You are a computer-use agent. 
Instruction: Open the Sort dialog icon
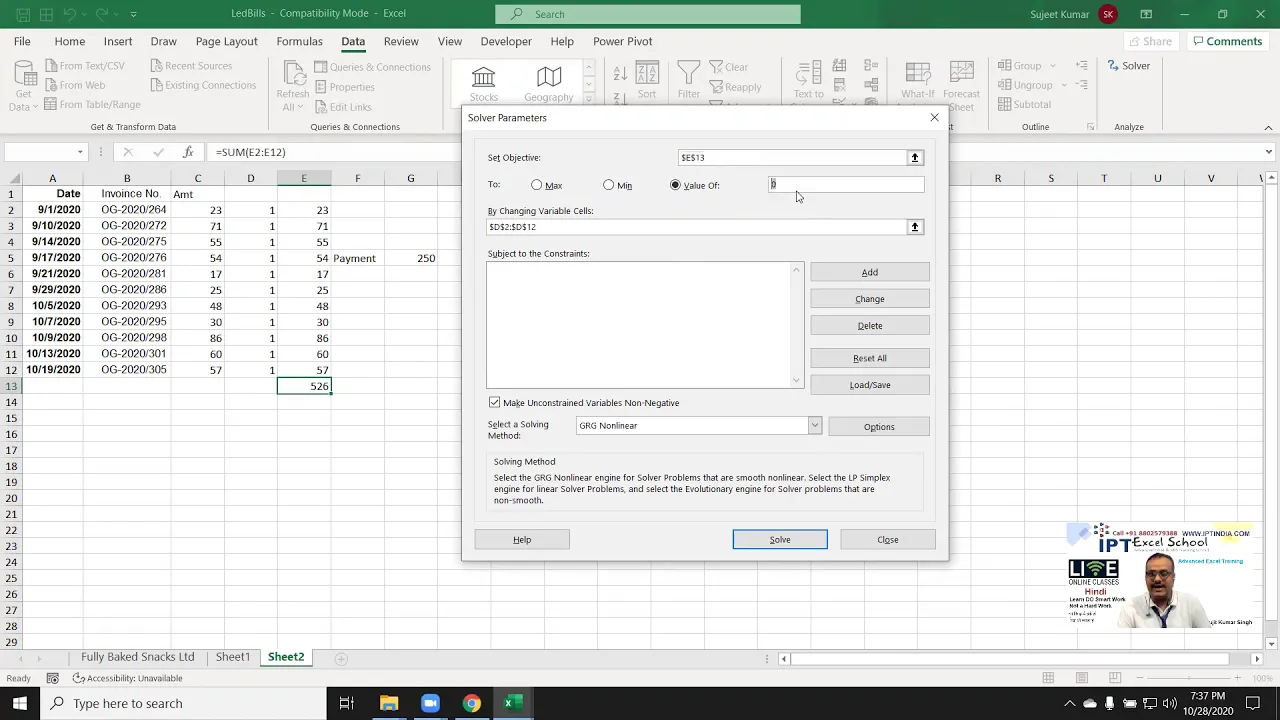pos(647,80)
